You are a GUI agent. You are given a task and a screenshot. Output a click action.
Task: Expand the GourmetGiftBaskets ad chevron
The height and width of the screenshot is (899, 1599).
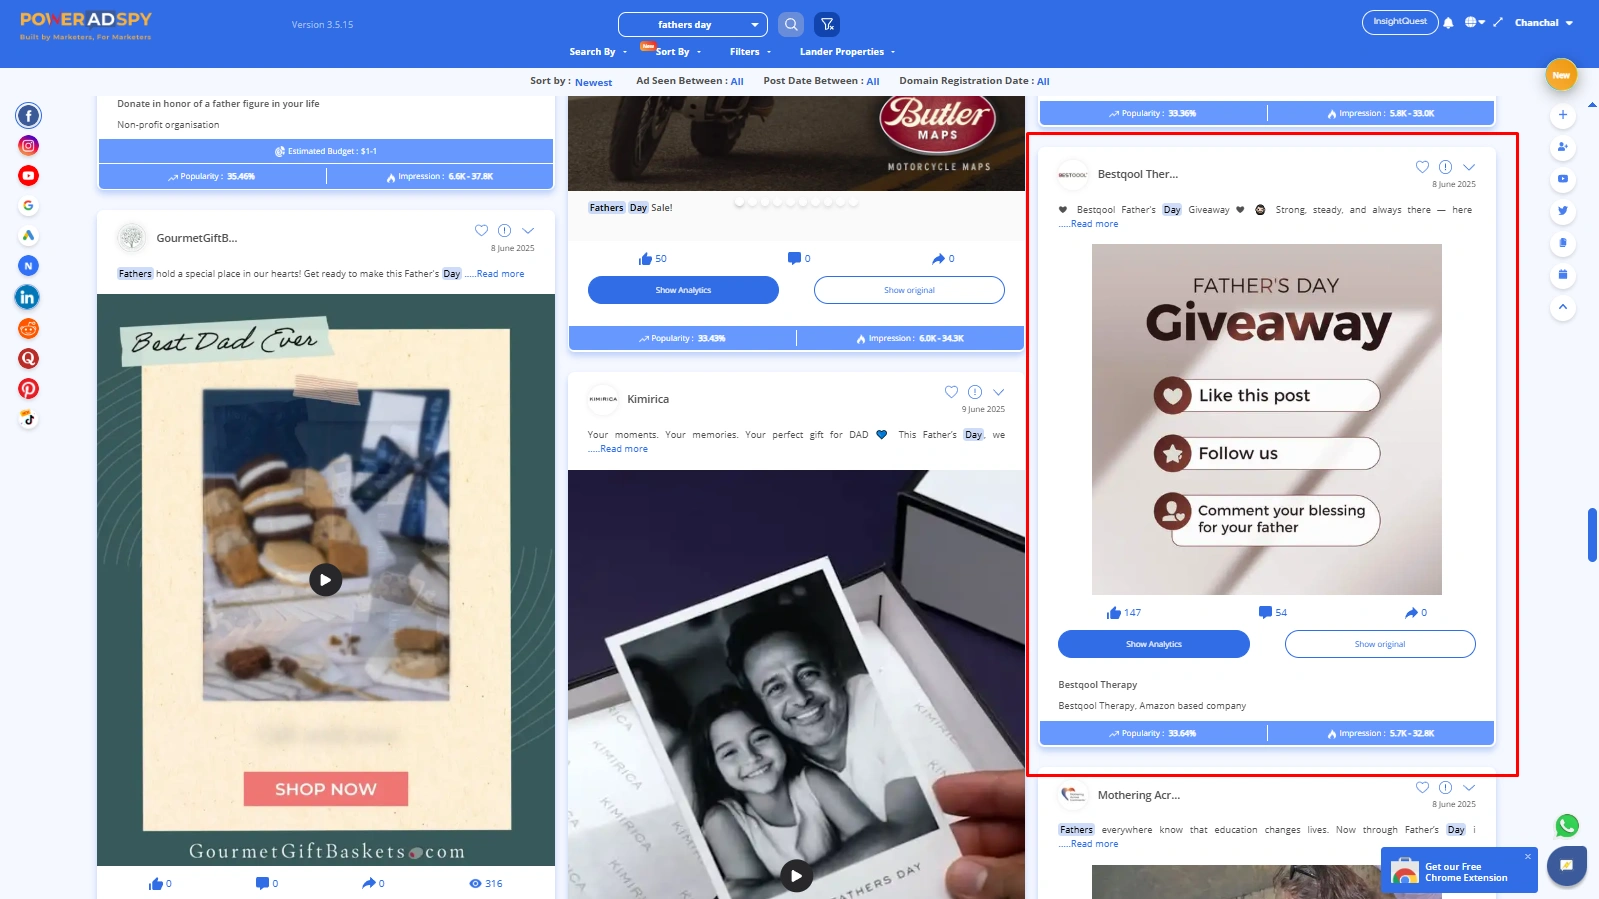click(528, 230)
